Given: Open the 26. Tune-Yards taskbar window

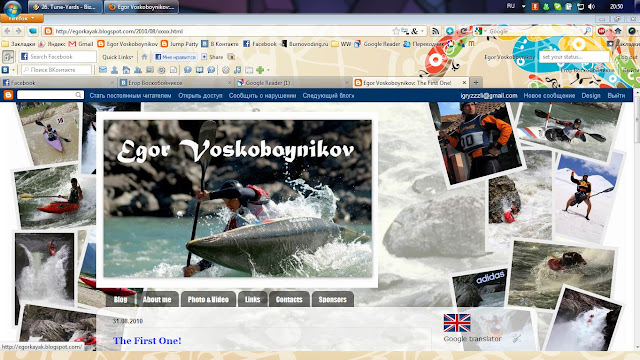Looking at the screenshot, I should point(64,7).
